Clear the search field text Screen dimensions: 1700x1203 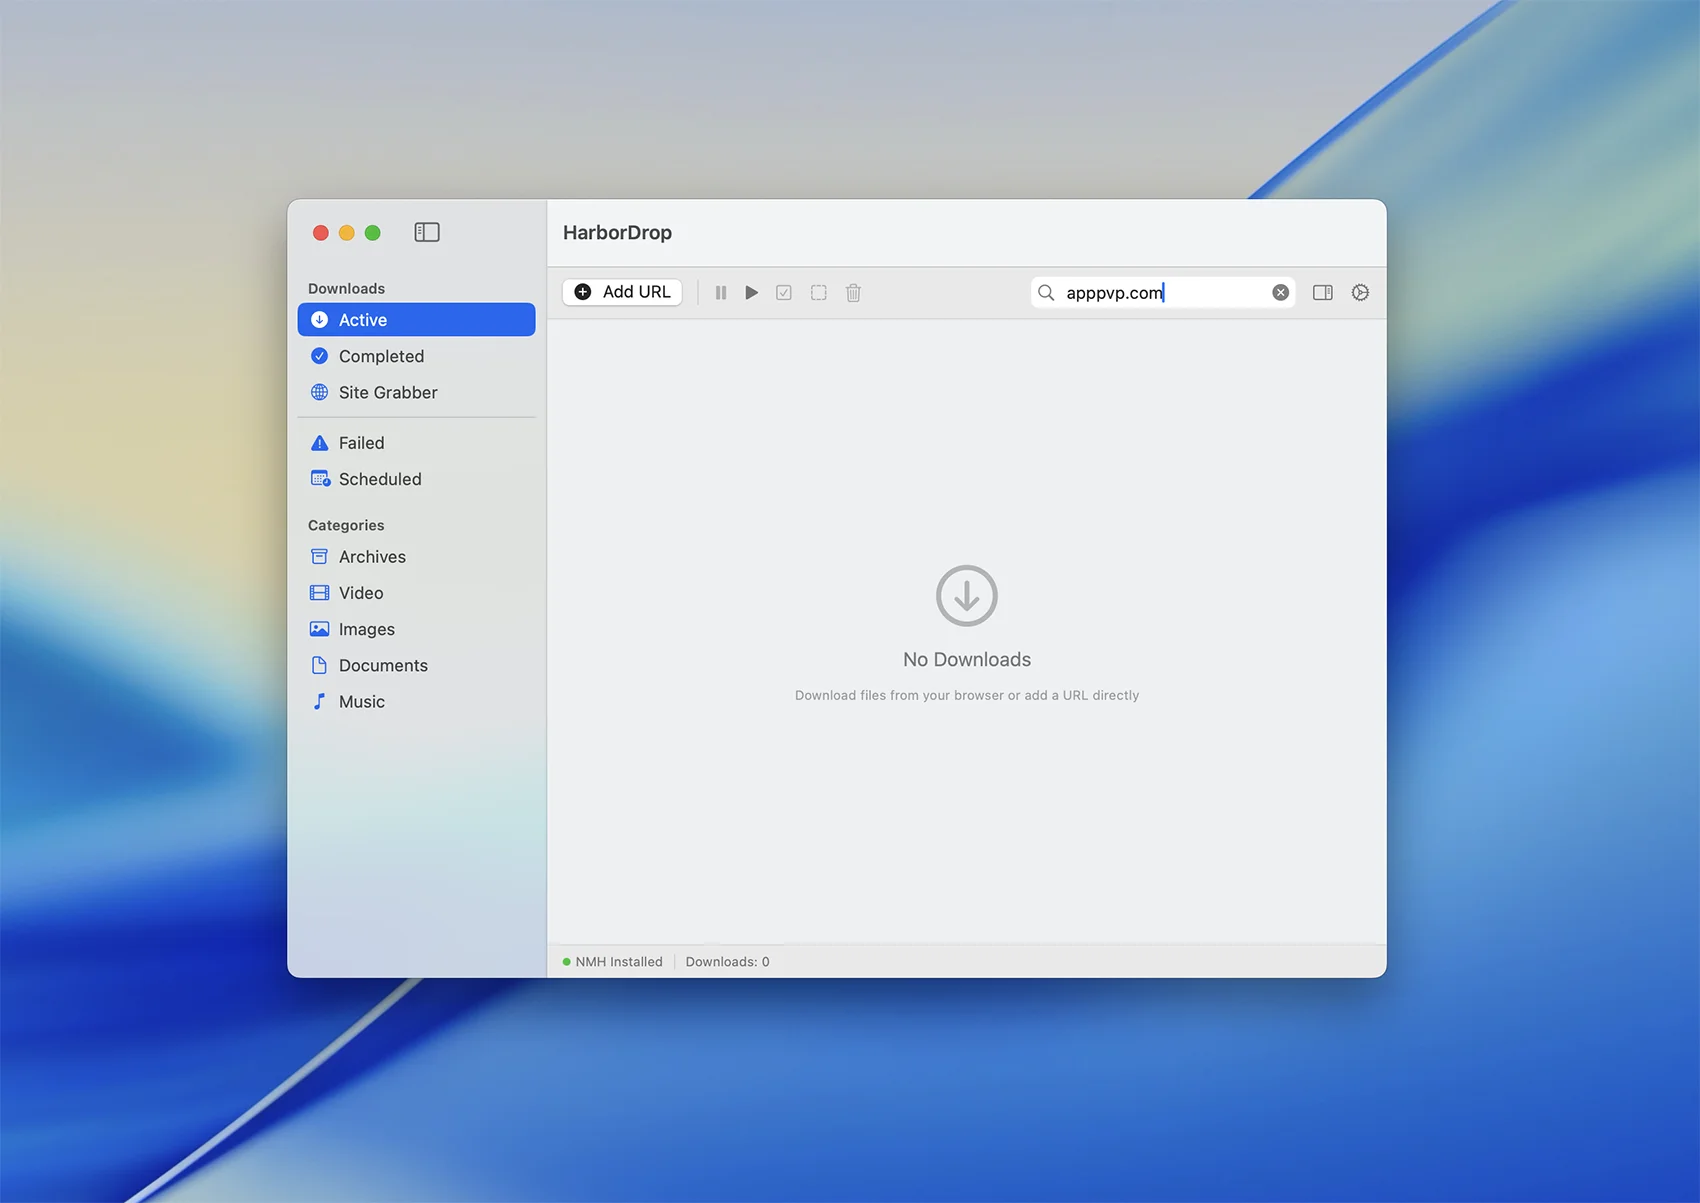click(x=1280, y=293)
